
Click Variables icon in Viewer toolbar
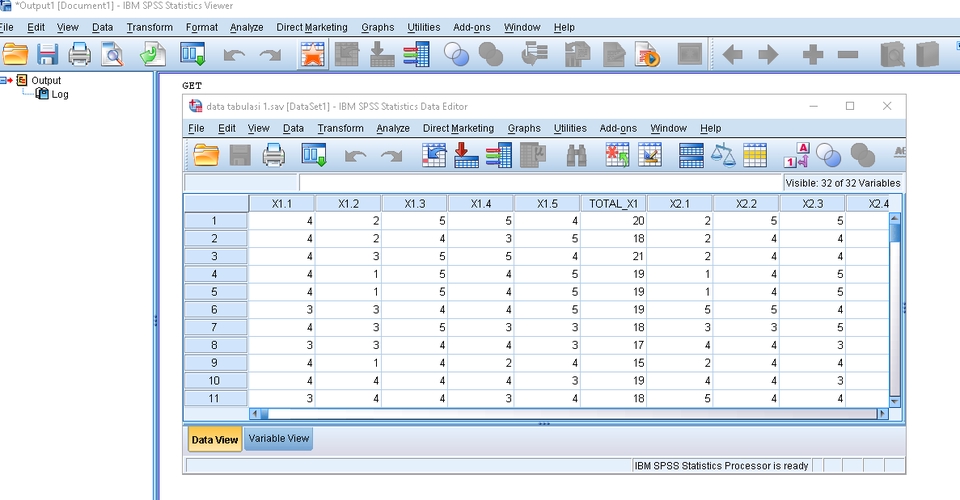tap(416, 54)
